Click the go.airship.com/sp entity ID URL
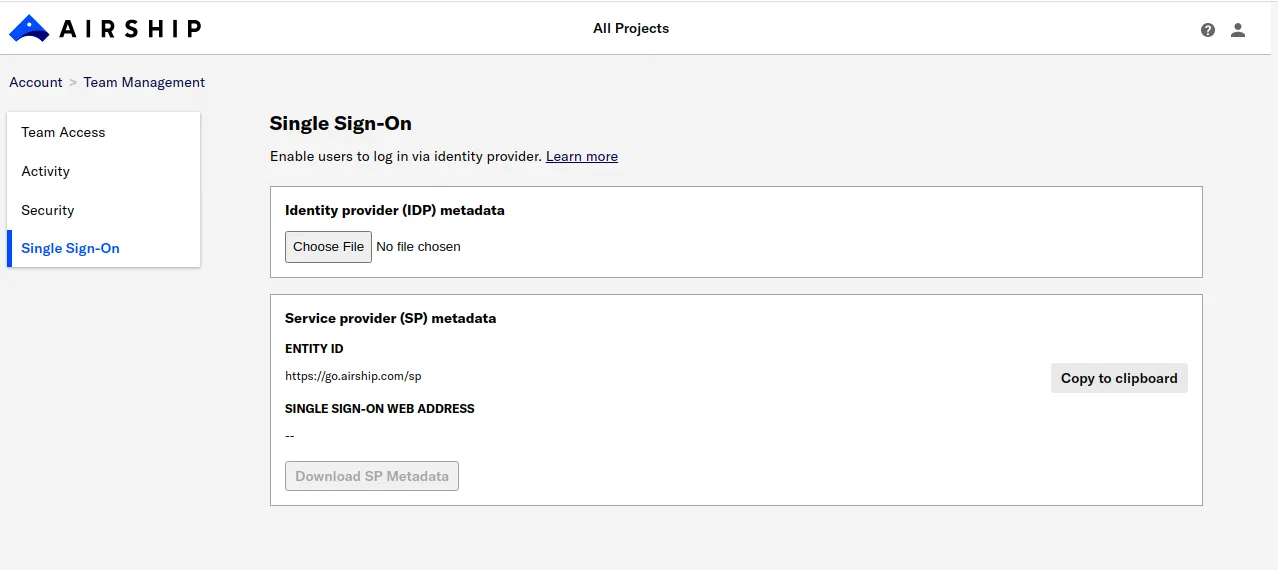The image size is (1278, 570). 353,376
